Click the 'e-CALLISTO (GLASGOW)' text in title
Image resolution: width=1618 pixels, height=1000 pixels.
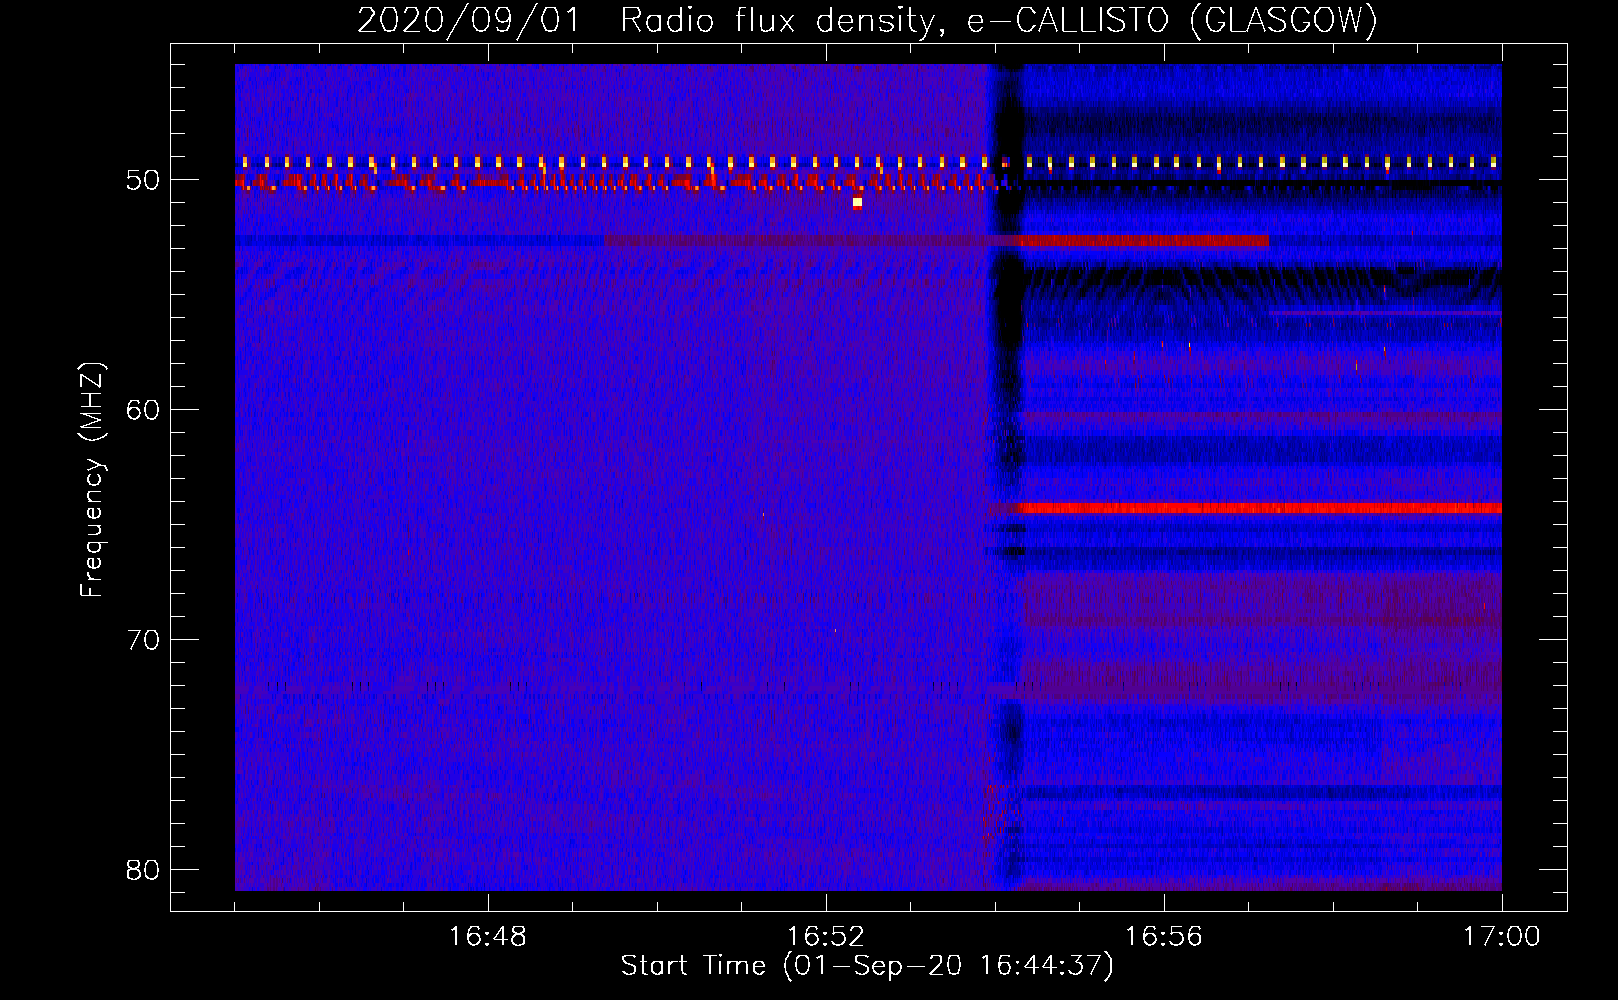tap(1172, 21)
